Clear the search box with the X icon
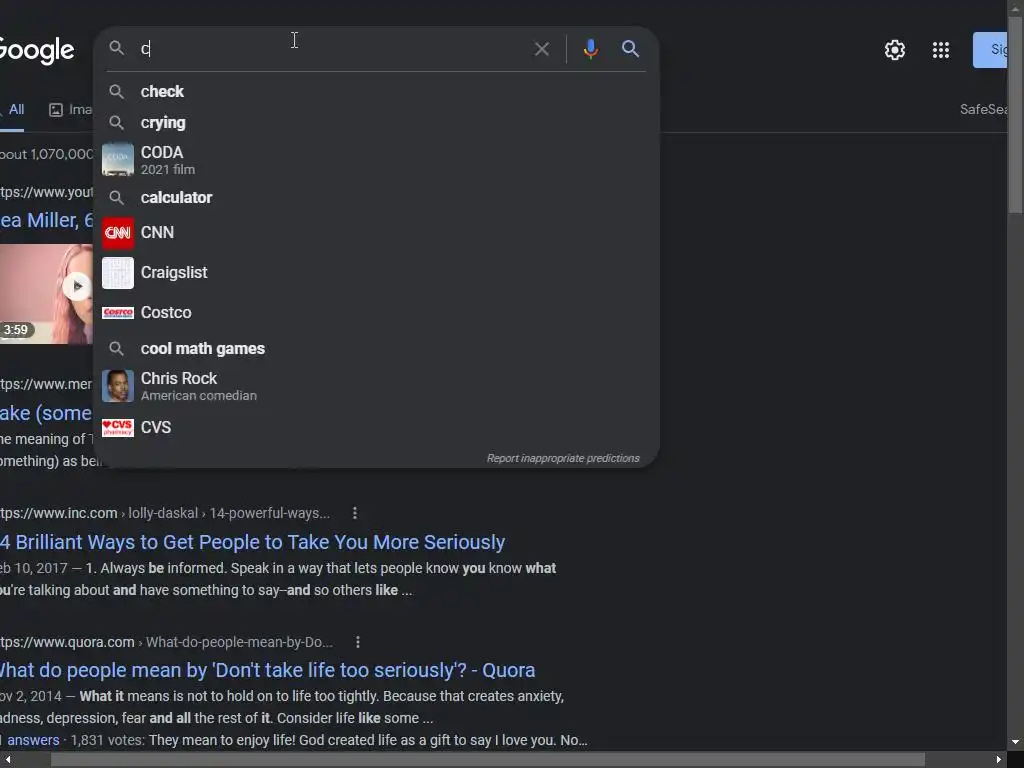The height and width of the screenshot is (768, 1024). (x=541, y=49)
